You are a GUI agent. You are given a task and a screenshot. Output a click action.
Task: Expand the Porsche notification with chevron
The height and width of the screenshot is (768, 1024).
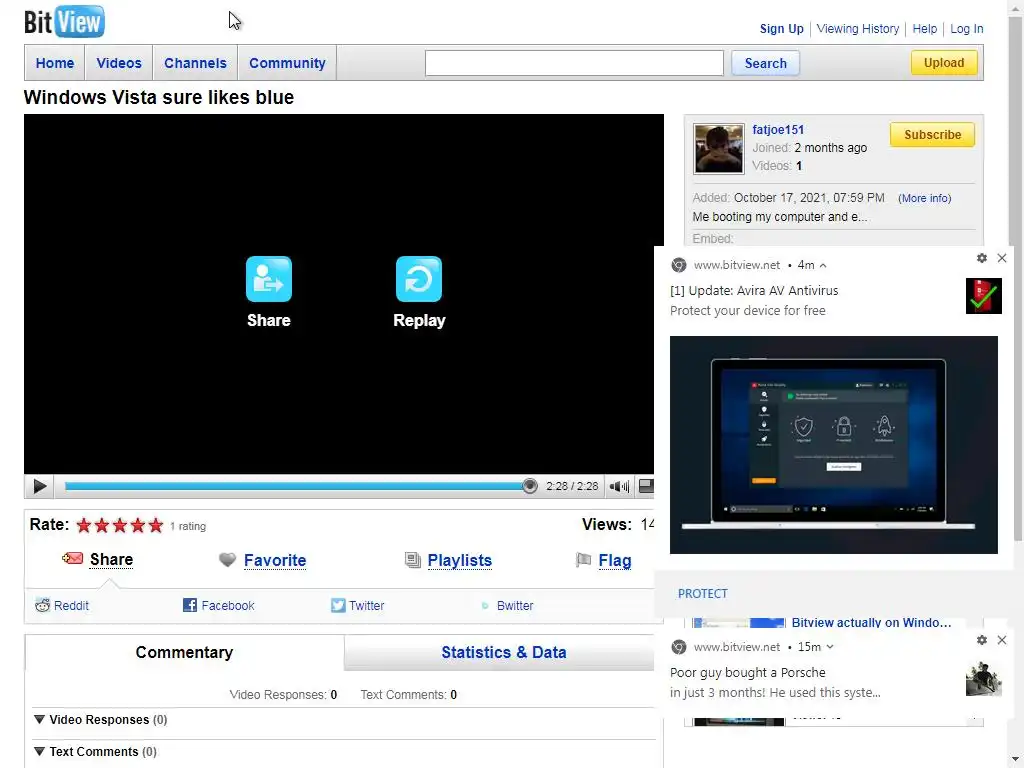click(829, 647)
